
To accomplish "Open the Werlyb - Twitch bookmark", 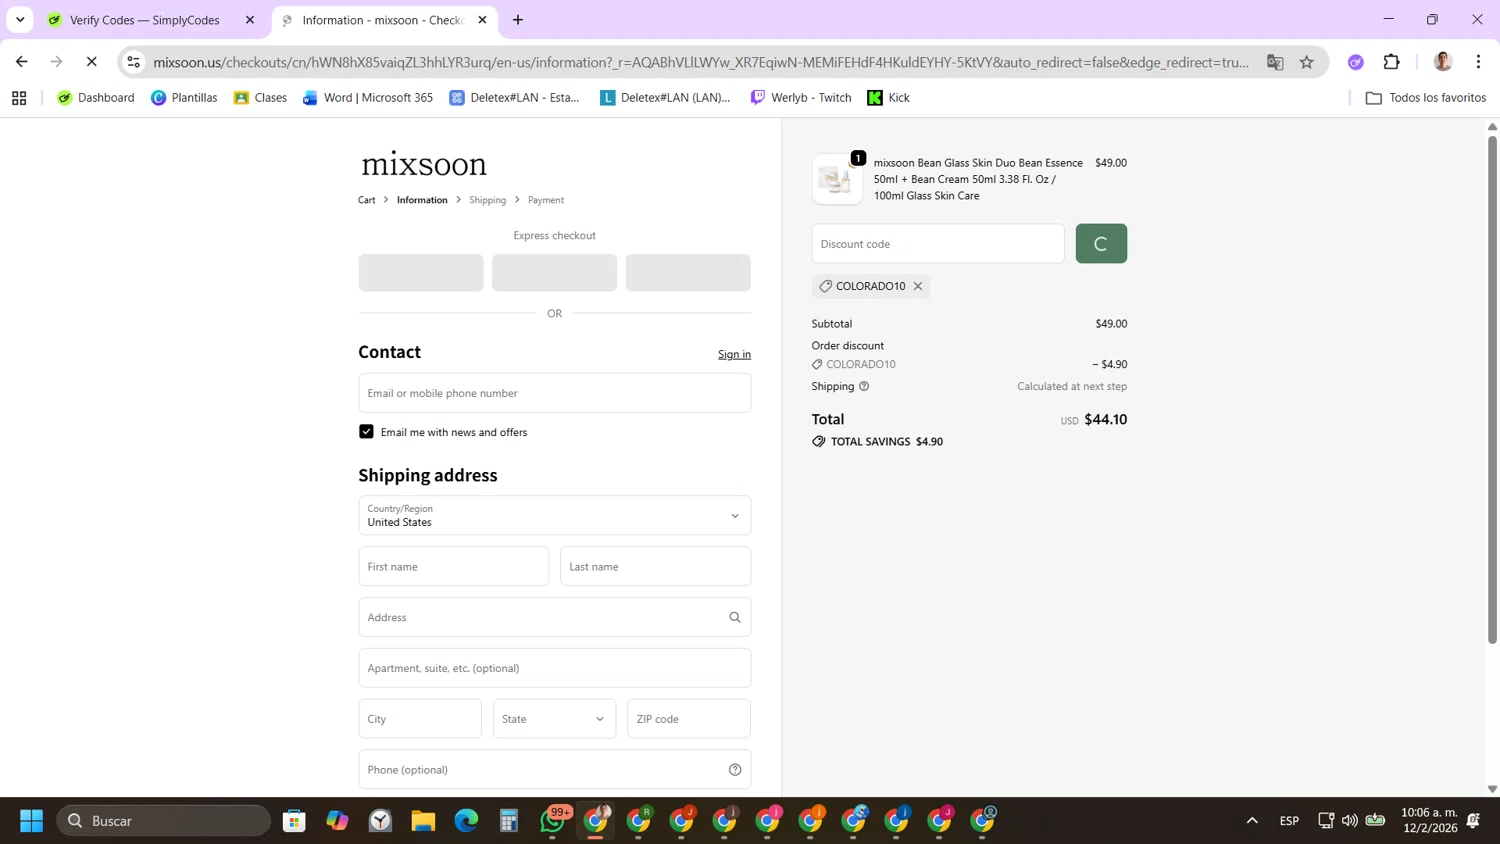I will point(801,98).
